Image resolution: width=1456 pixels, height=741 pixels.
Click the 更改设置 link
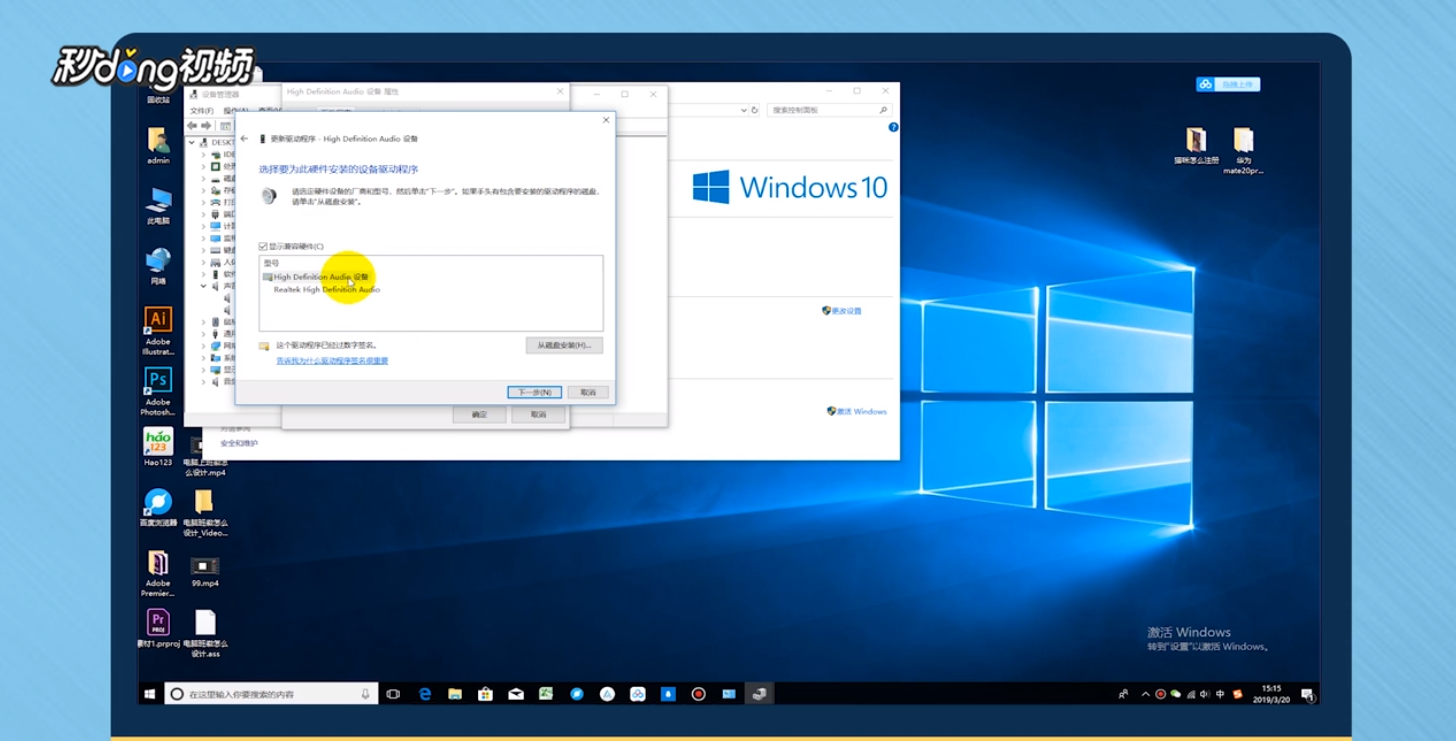841,311
